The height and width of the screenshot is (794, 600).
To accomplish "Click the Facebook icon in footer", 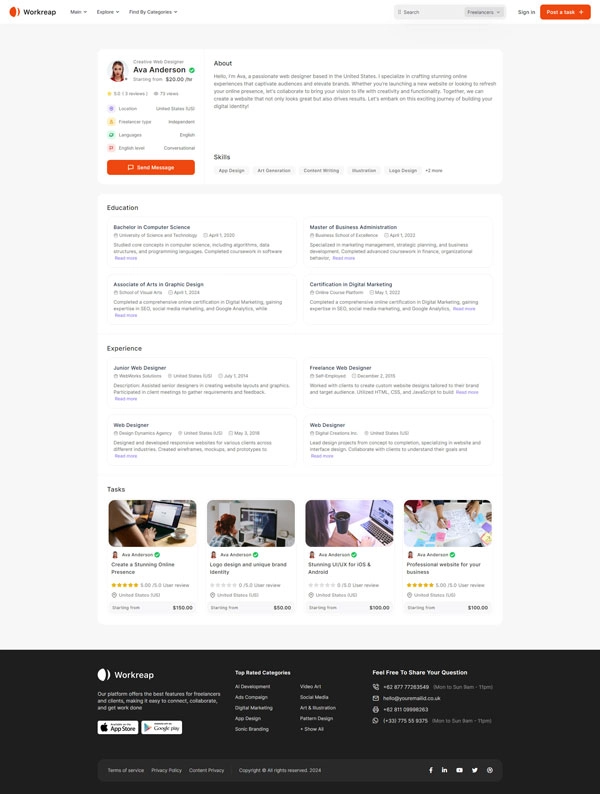I will click(431, 770).
